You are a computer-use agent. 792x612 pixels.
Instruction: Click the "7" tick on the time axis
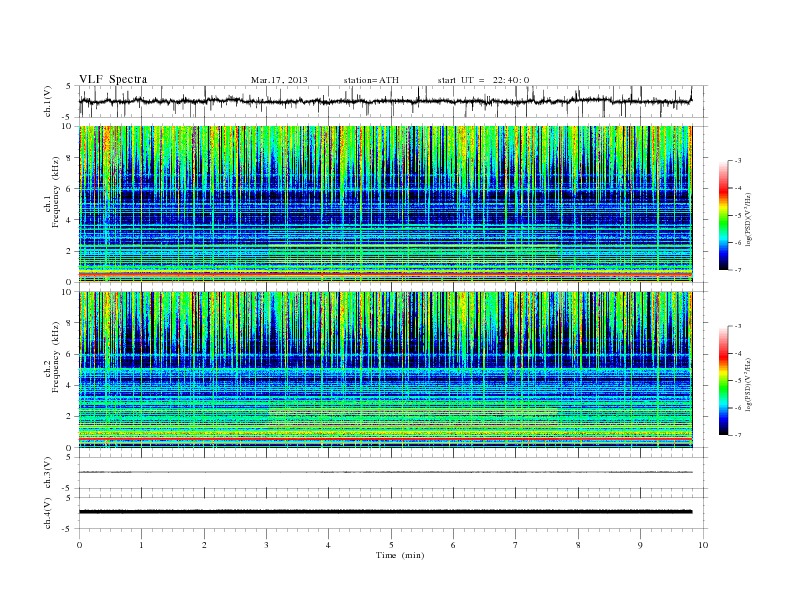pos(516,545)
